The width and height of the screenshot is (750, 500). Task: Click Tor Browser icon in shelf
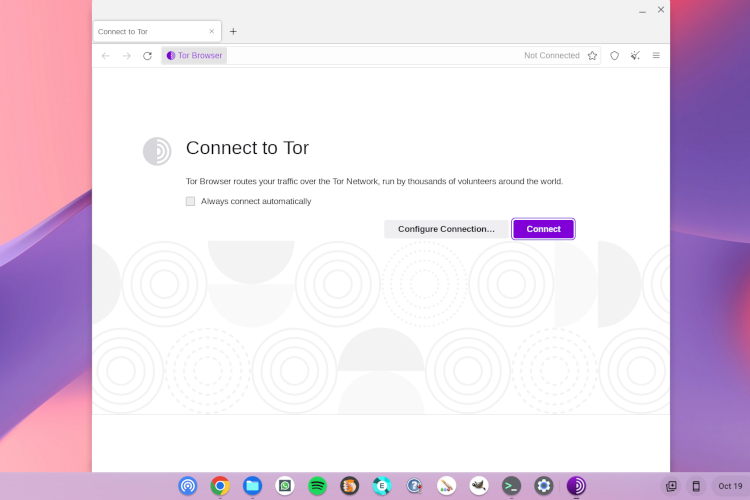point(576,486)
